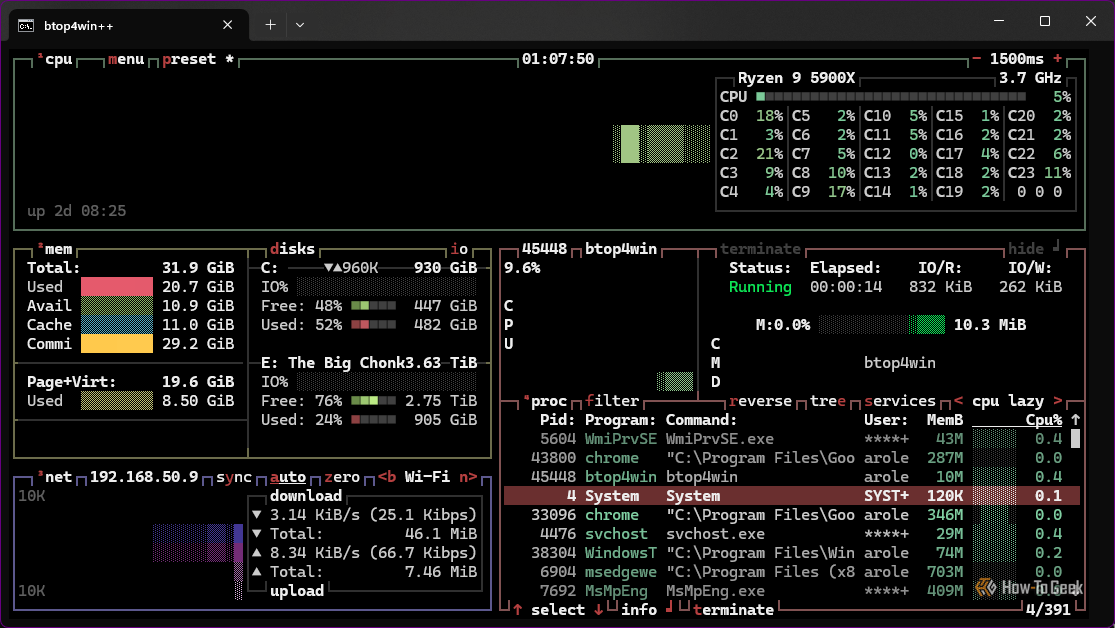Click the C: drive Free percentage meter
This screenshot has height=628, width=1115.
(x=373, y=306)
